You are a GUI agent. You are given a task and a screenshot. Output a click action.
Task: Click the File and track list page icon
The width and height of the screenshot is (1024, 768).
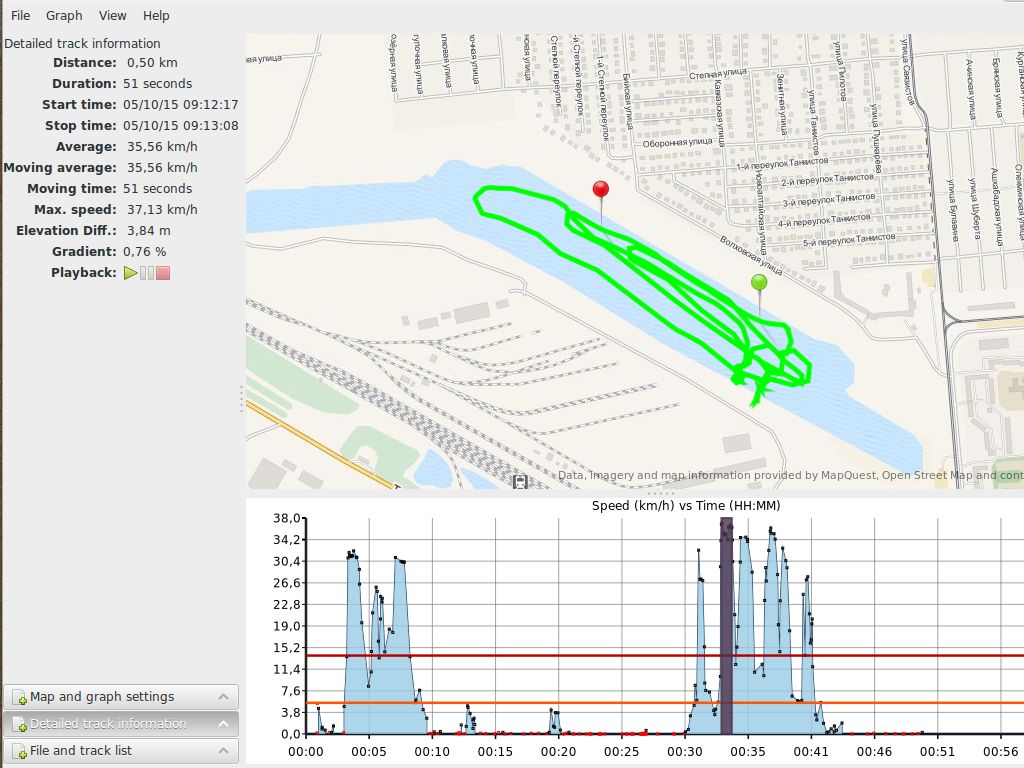tap(19, 751)
